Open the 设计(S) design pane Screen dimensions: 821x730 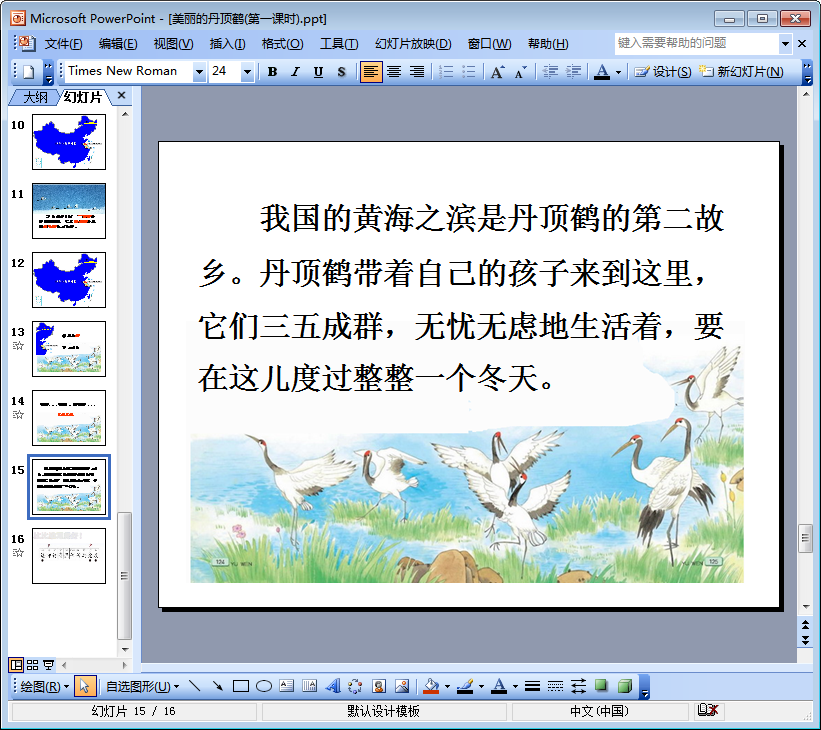662,72
